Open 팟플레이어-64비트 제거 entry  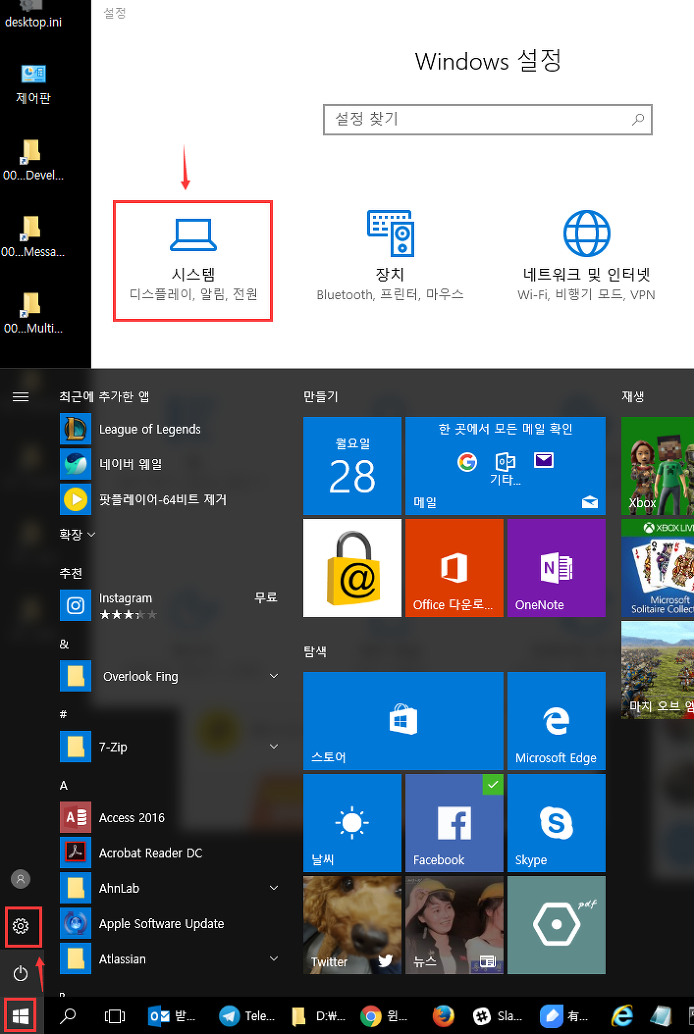coord(170,499)
